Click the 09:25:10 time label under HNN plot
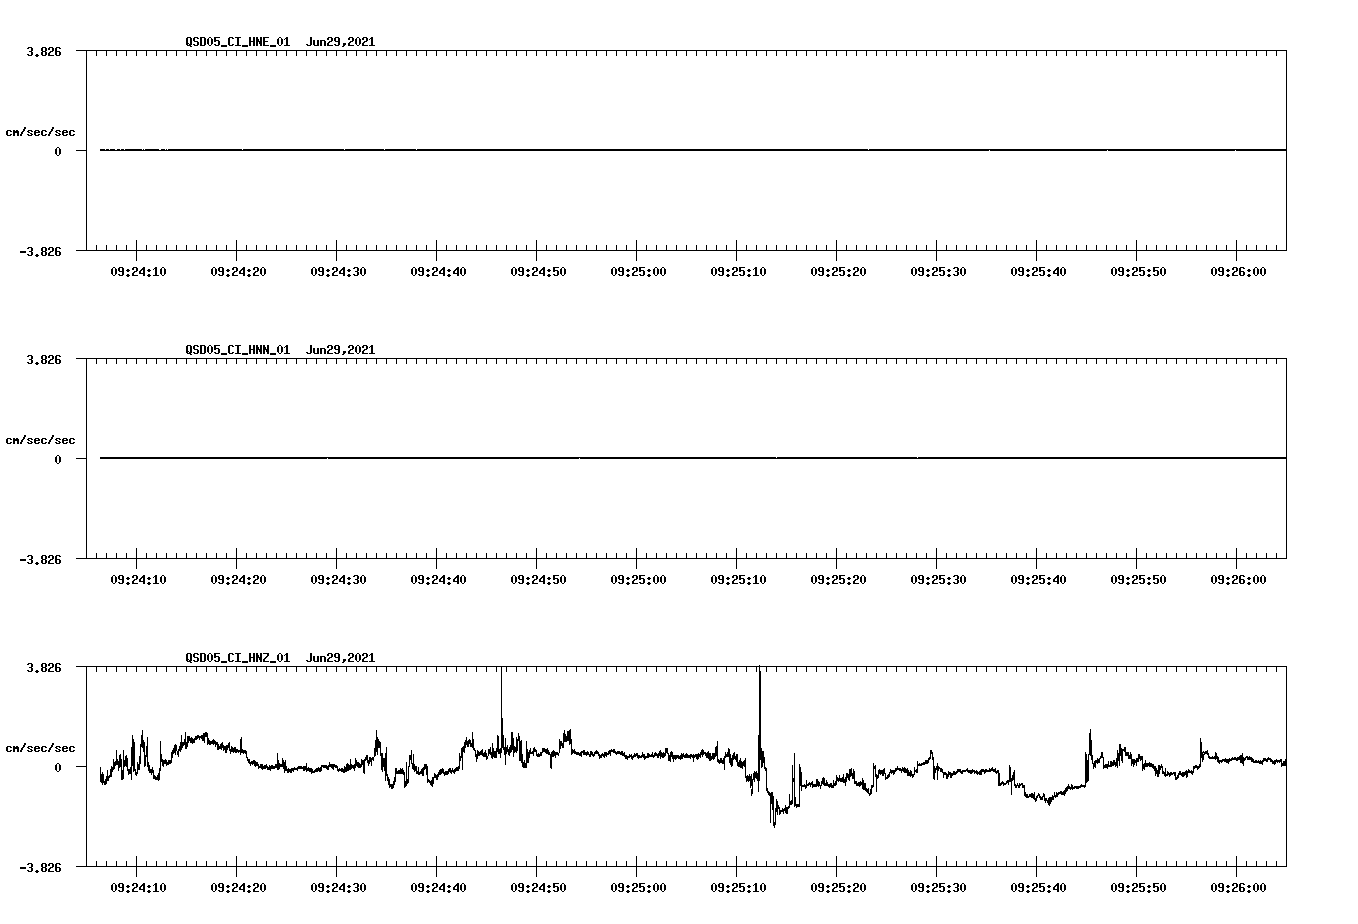1358x924 pixels. point(738,580)
